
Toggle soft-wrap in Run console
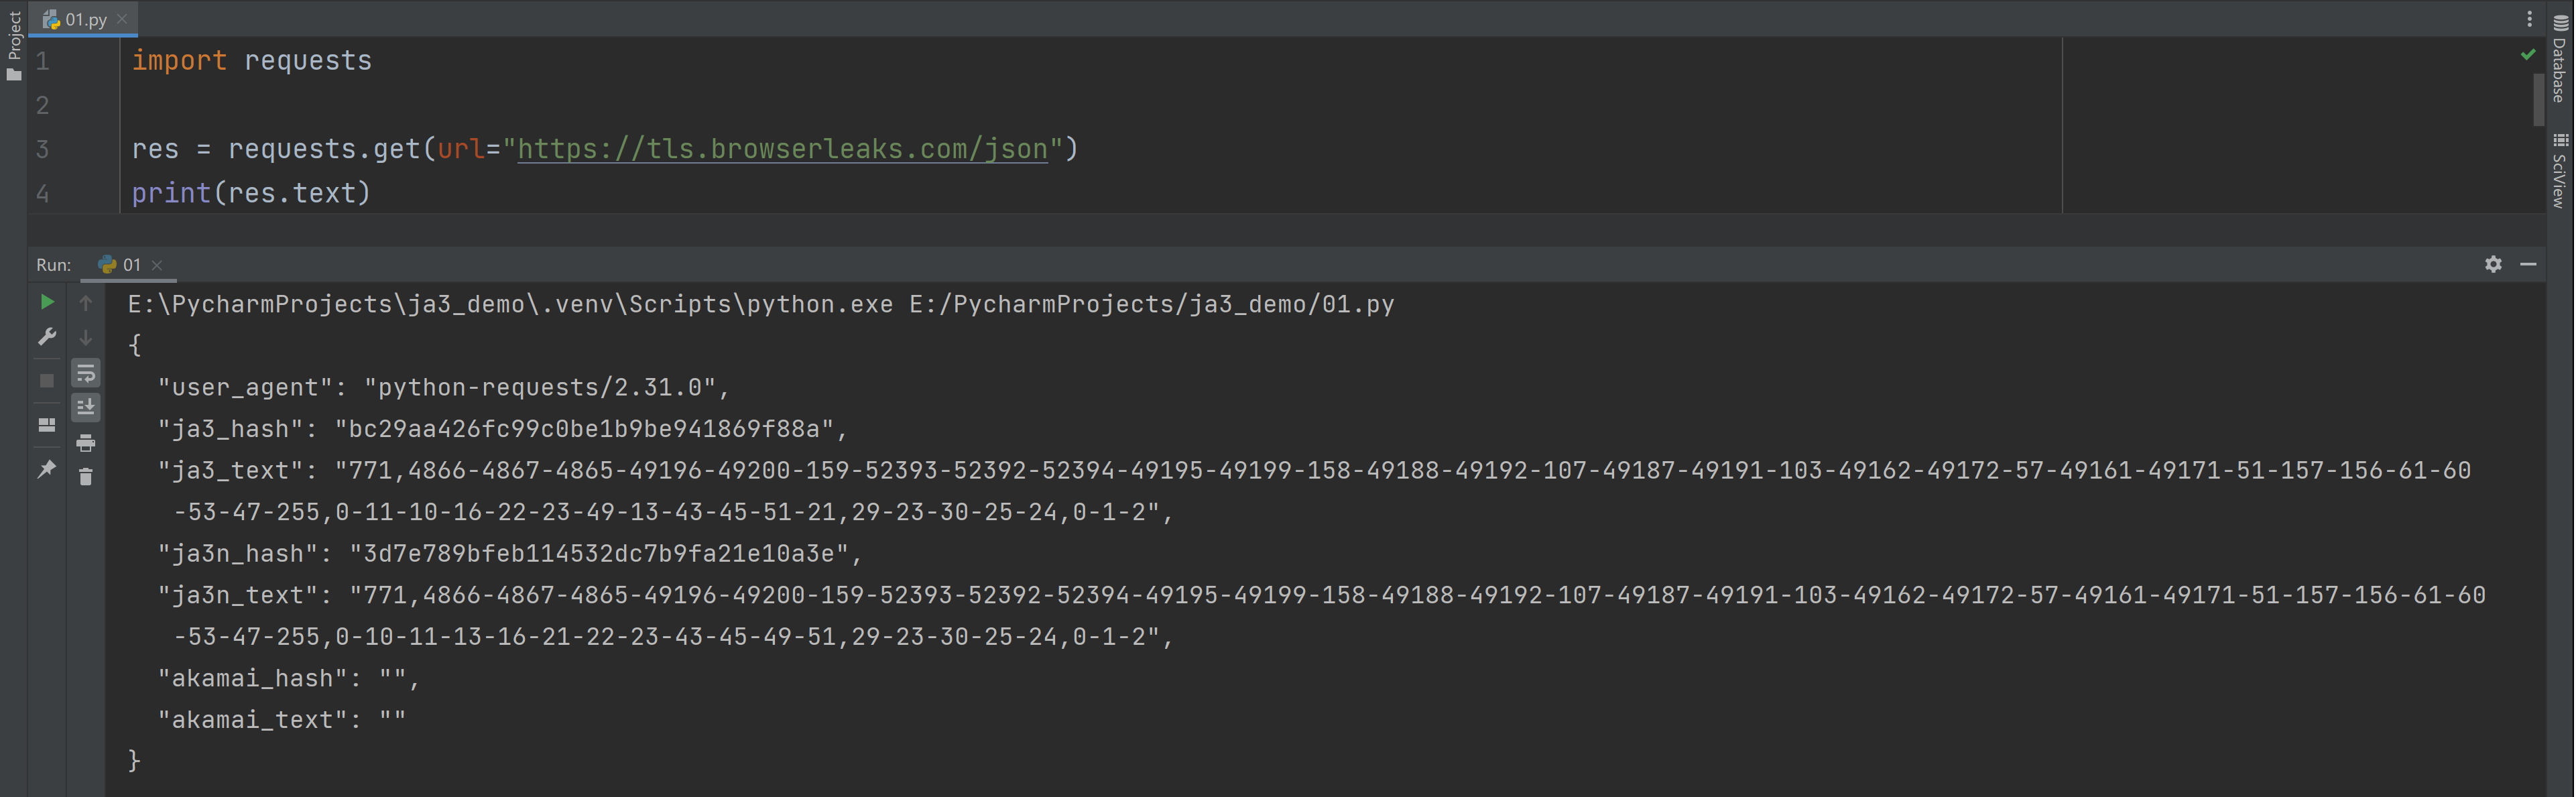(x=86, y=373)
